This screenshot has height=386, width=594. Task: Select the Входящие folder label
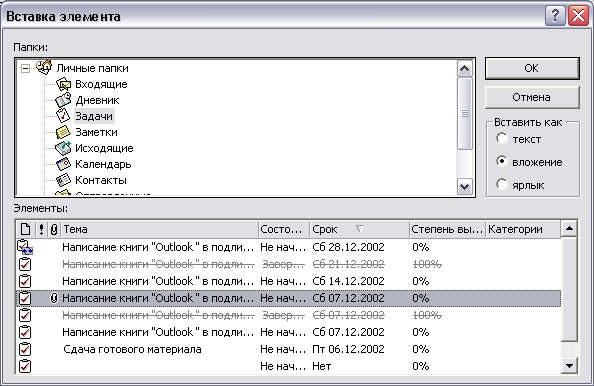pos(101,84)
